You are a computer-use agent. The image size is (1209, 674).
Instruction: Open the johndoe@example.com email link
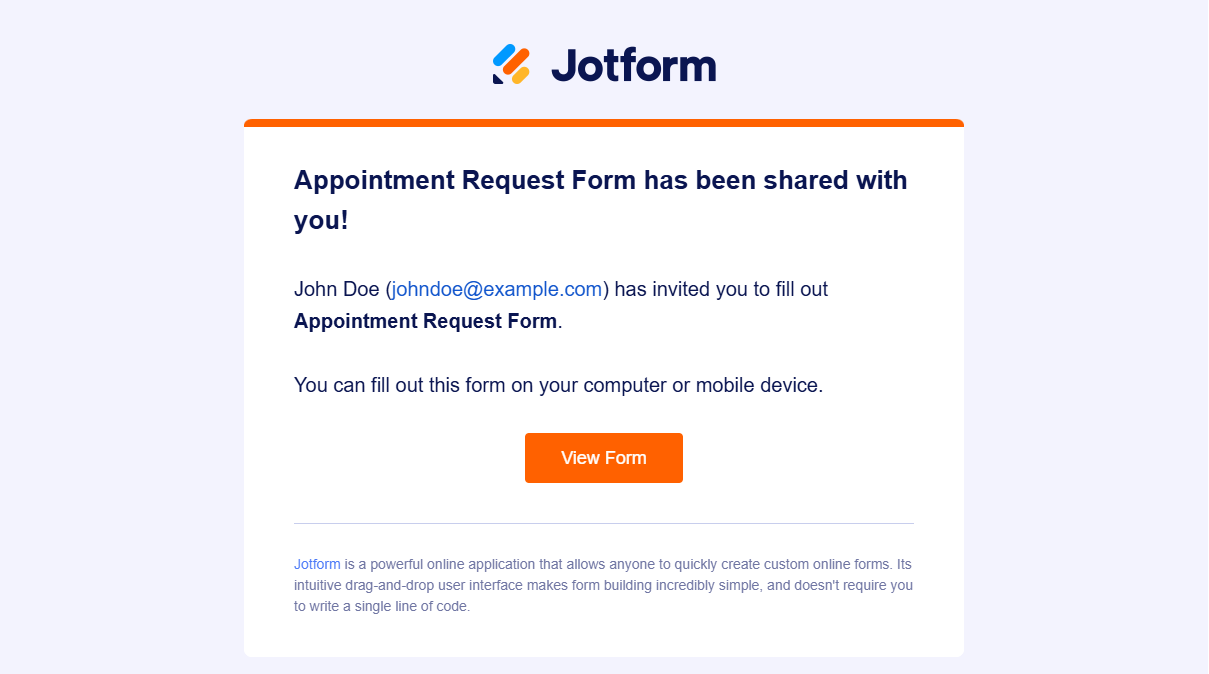497,290
